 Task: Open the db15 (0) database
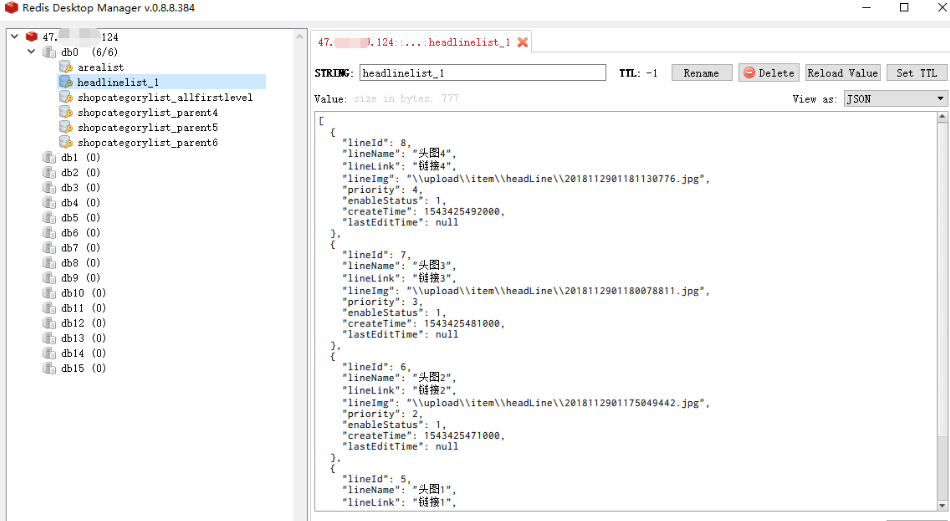coord(84,368)
